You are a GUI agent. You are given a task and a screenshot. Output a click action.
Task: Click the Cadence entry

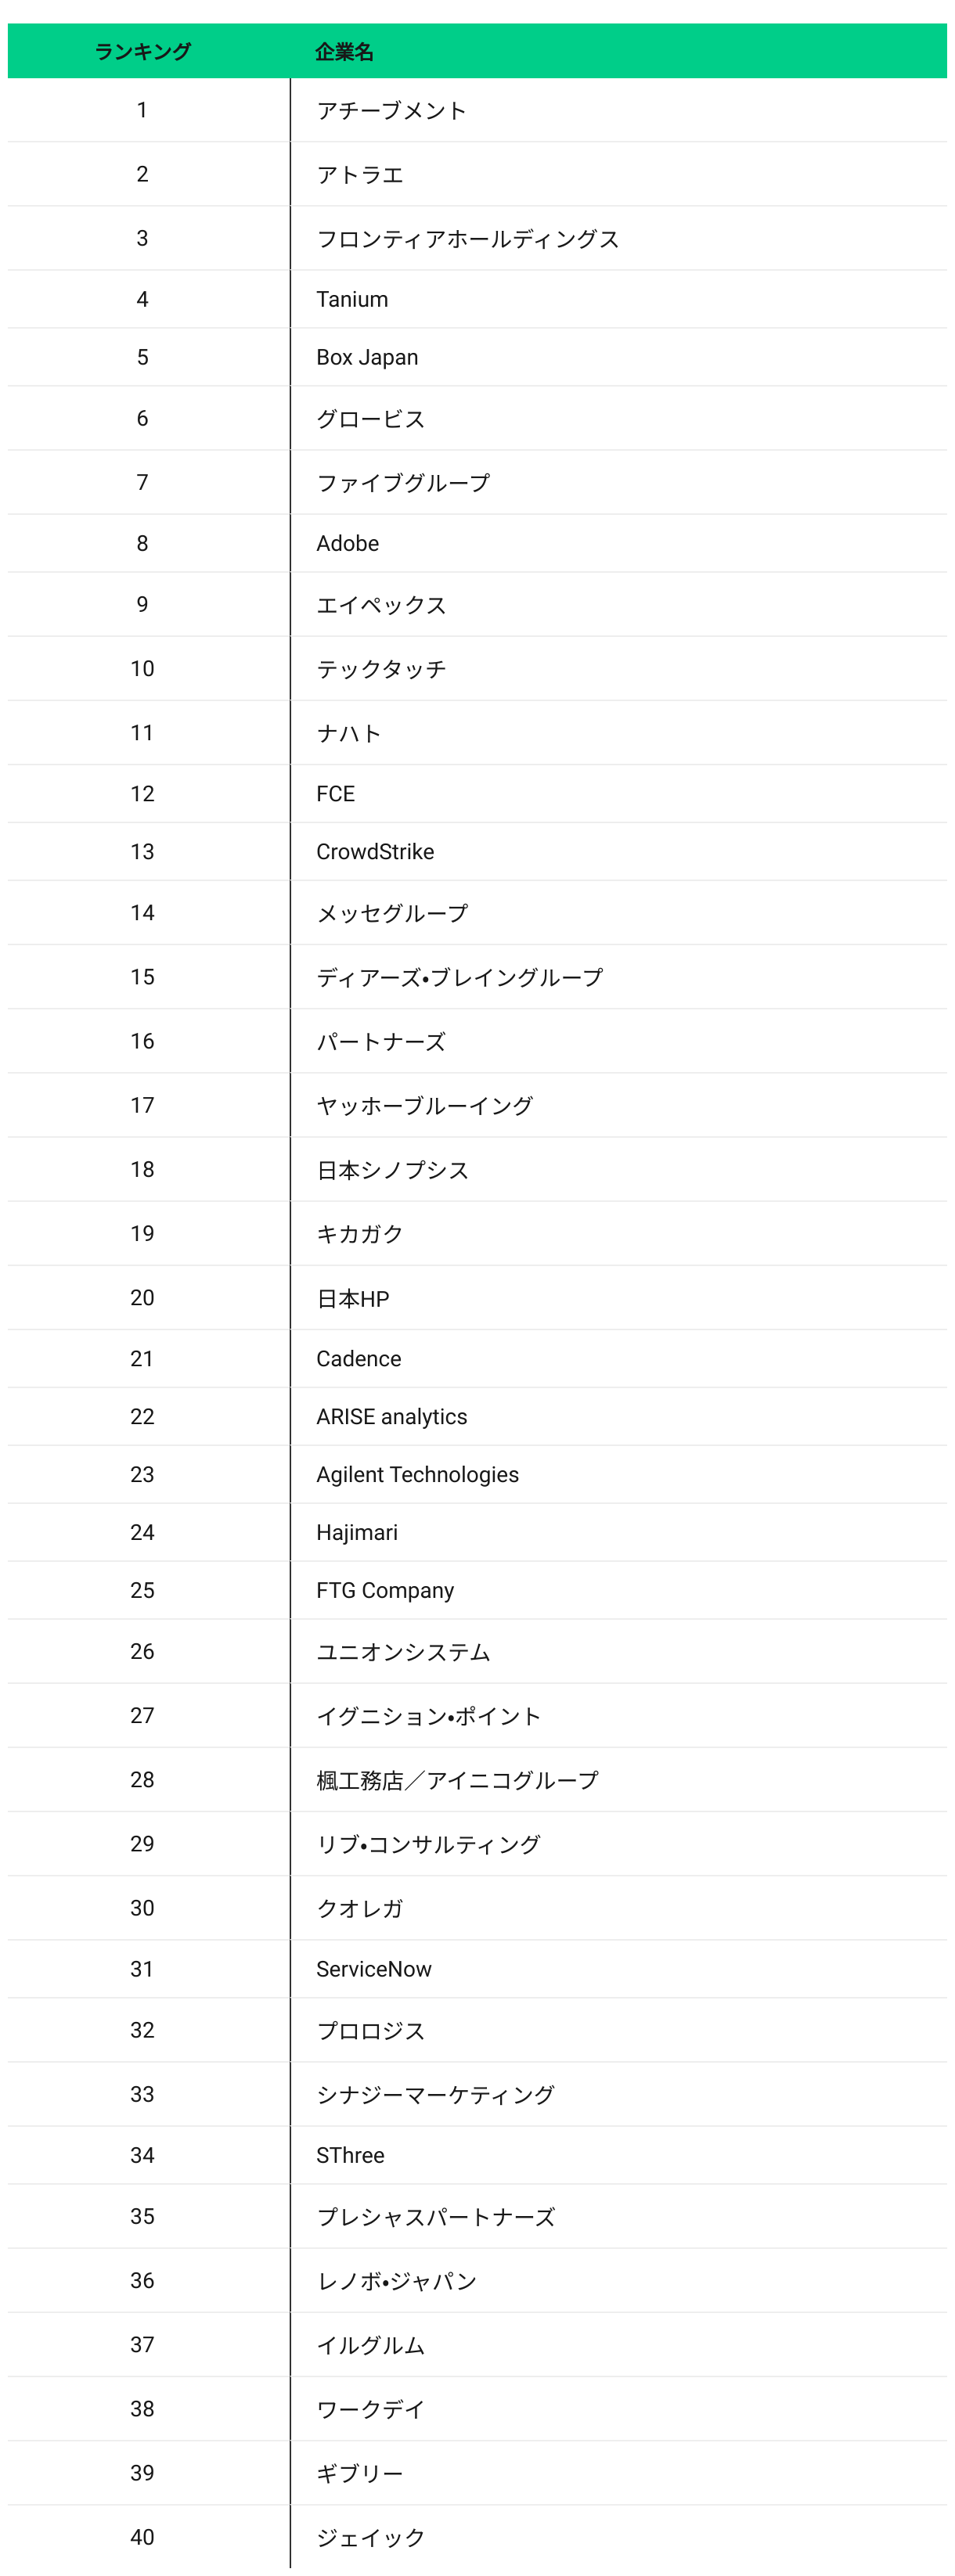click(358, 1359)
